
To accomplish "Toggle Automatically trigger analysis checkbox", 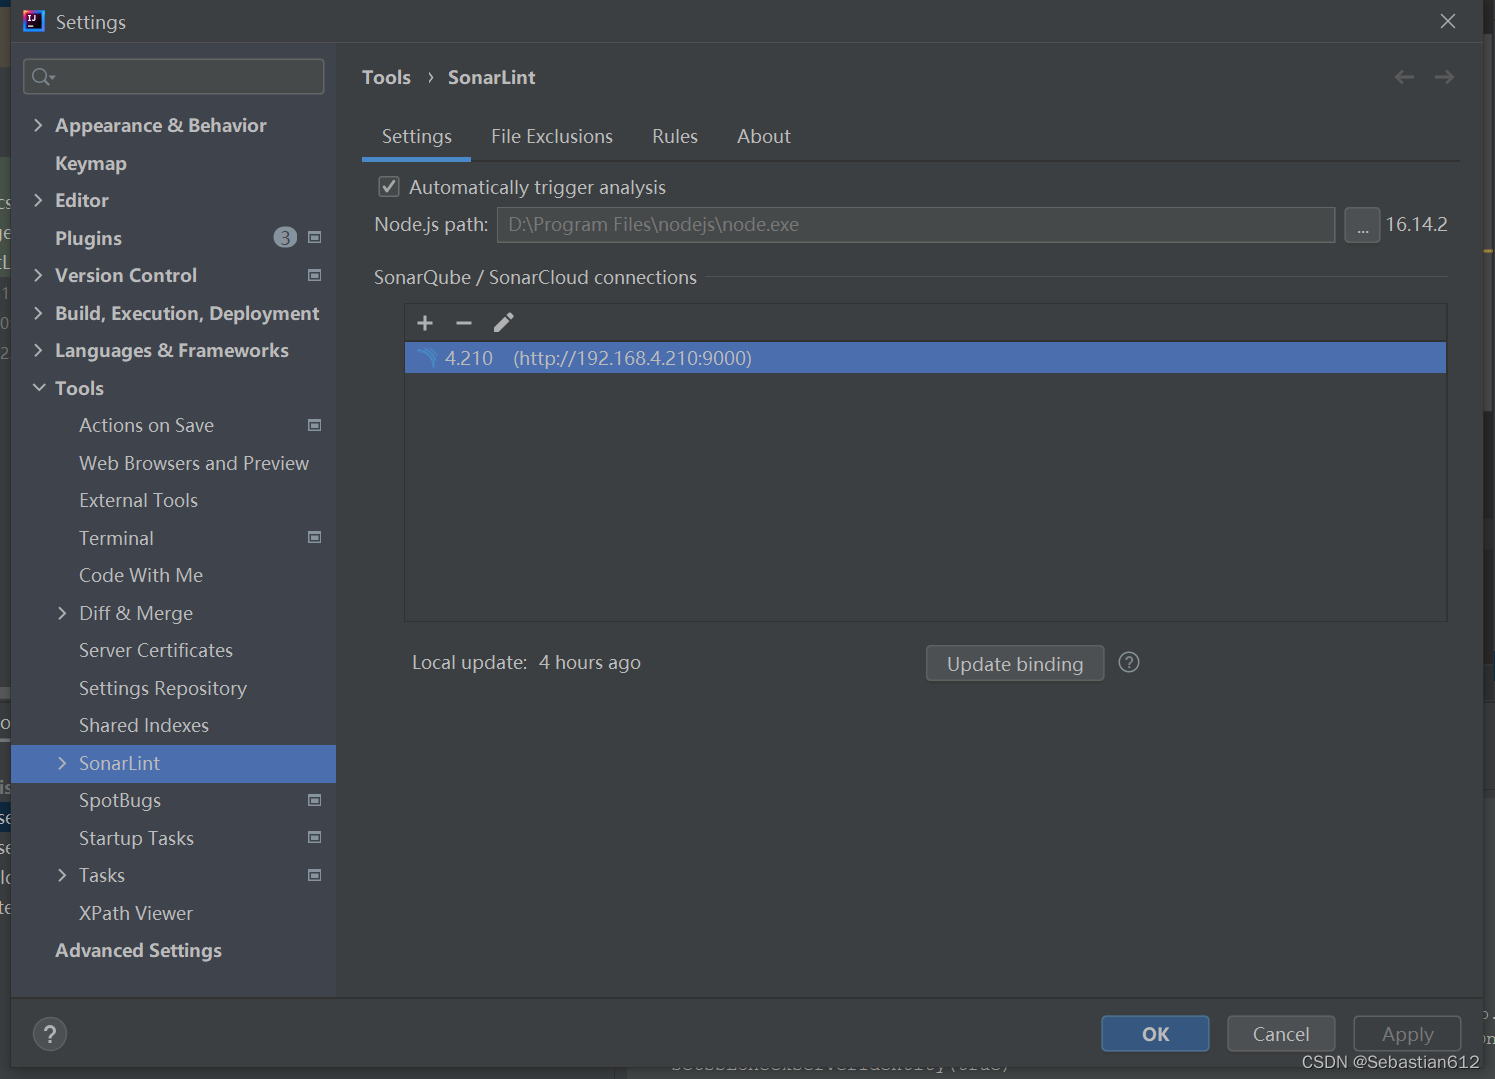I will (389, 187).
